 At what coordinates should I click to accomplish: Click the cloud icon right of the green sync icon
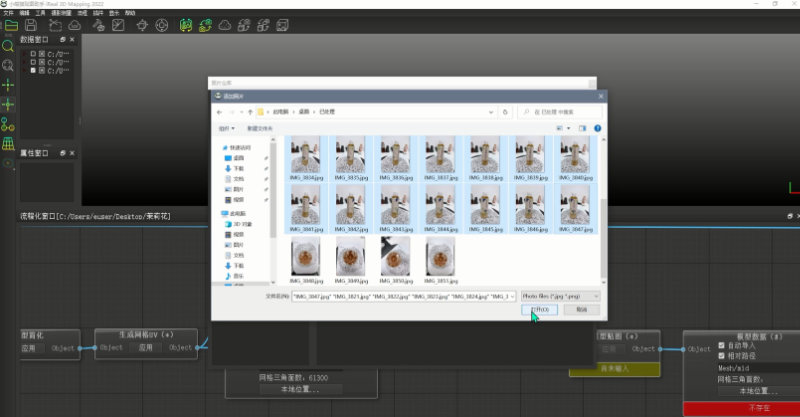225,25
